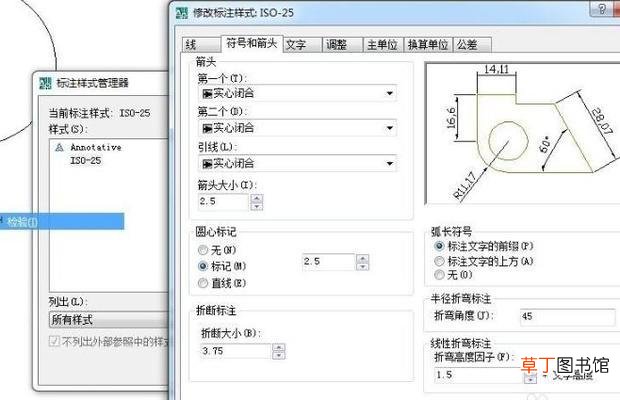Open the 所有样式 list dropdown
The image size is (620, 400).
pyautogui.click(x=110, y=320)
